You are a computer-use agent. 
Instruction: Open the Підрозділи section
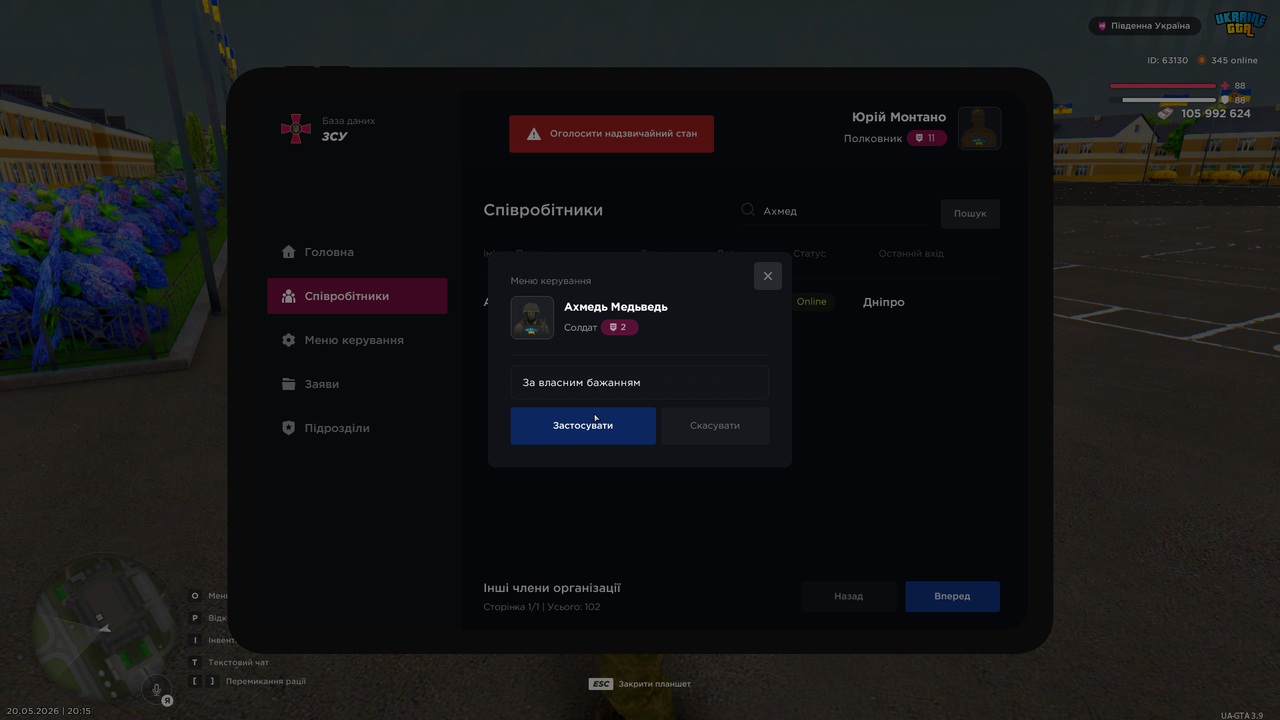(357, 428)
